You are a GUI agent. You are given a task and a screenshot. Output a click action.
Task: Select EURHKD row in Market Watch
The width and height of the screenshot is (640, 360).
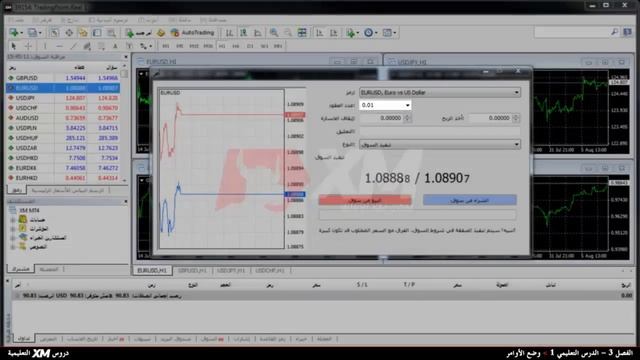click(x=63, y=178)
